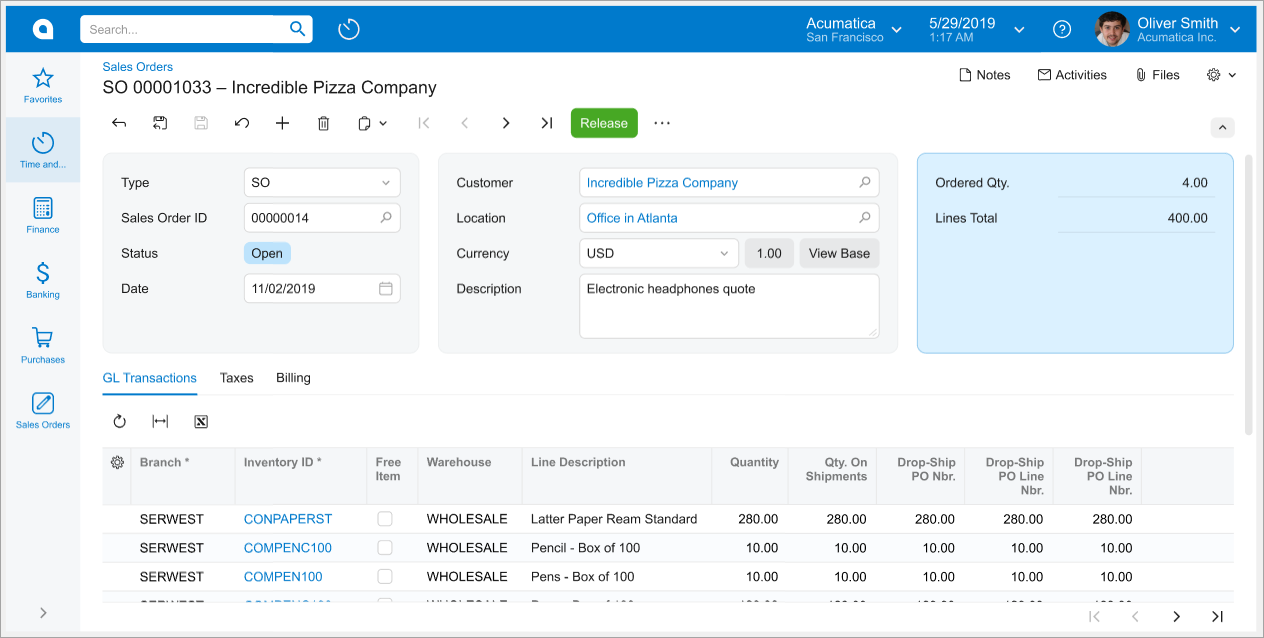The height and width of the screenshot is (638, 1264).
Task: Open the CONPAPERST inventory link
Action: [x=288, y=519]
